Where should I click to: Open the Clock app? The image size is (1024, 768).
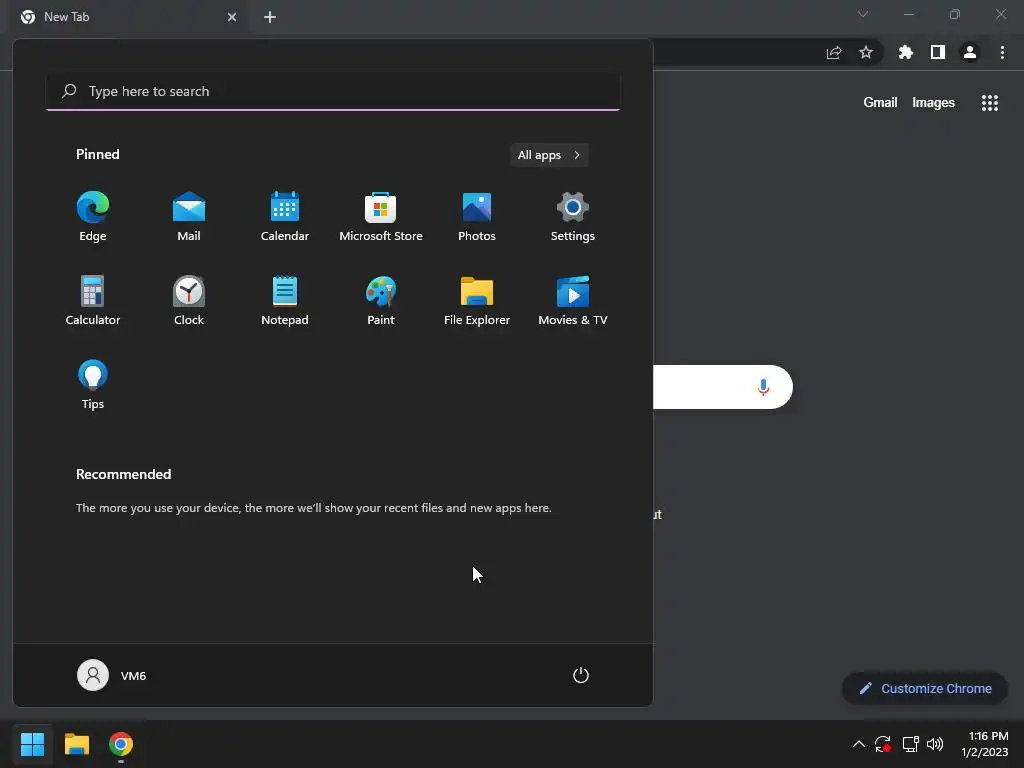coord(189,300)
